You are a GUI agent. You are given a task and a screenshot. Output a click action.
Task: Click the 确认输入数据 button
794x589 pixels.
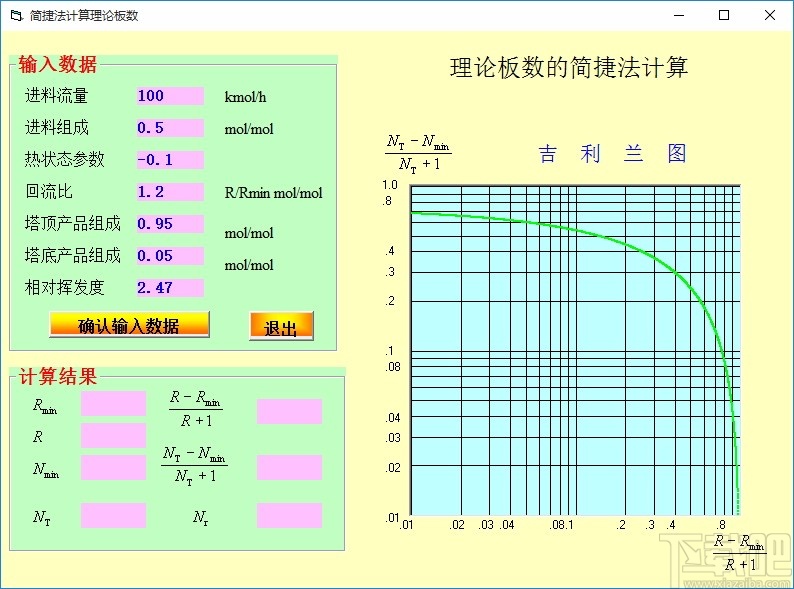click(129, 325)
